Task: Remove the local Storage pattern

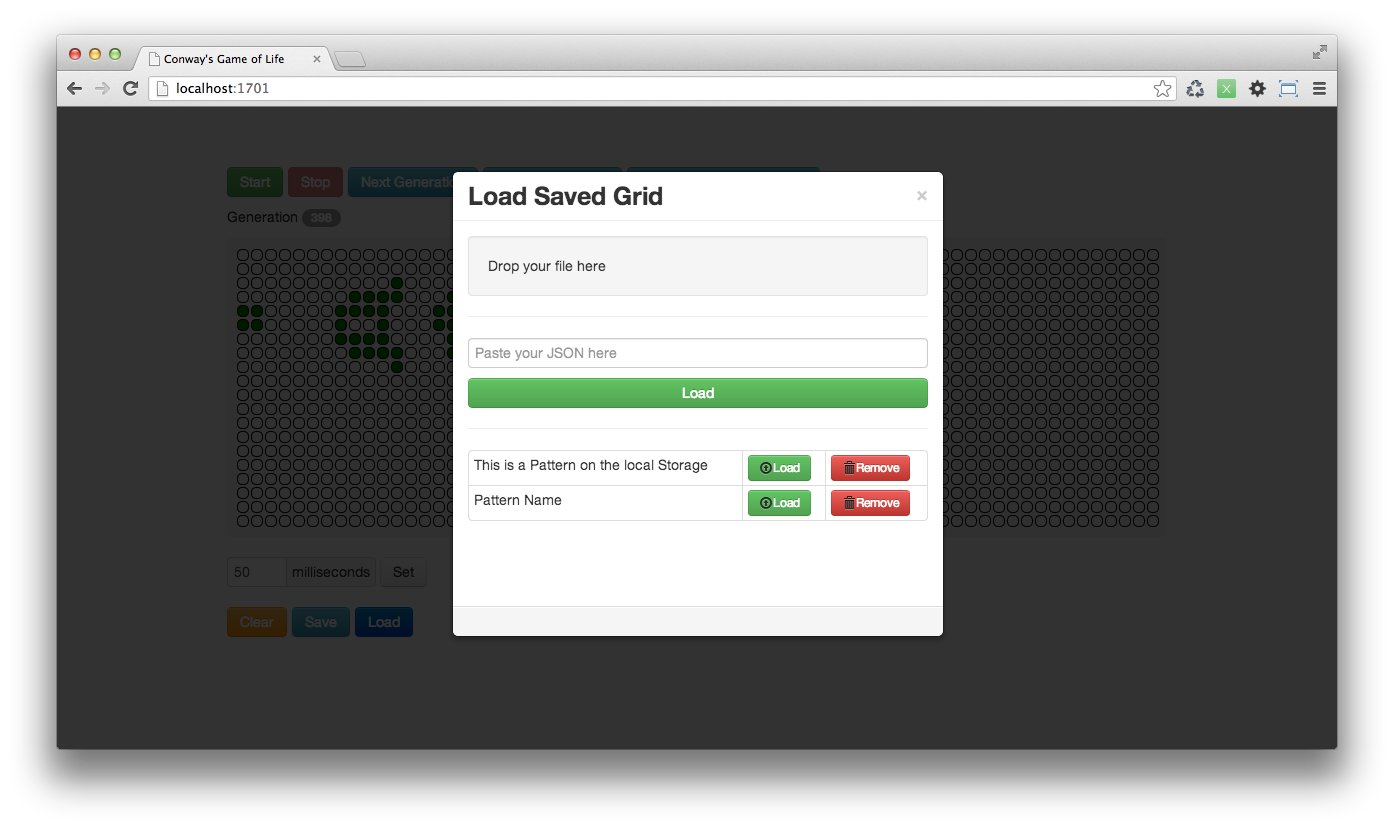Action: tap(870, 468)
